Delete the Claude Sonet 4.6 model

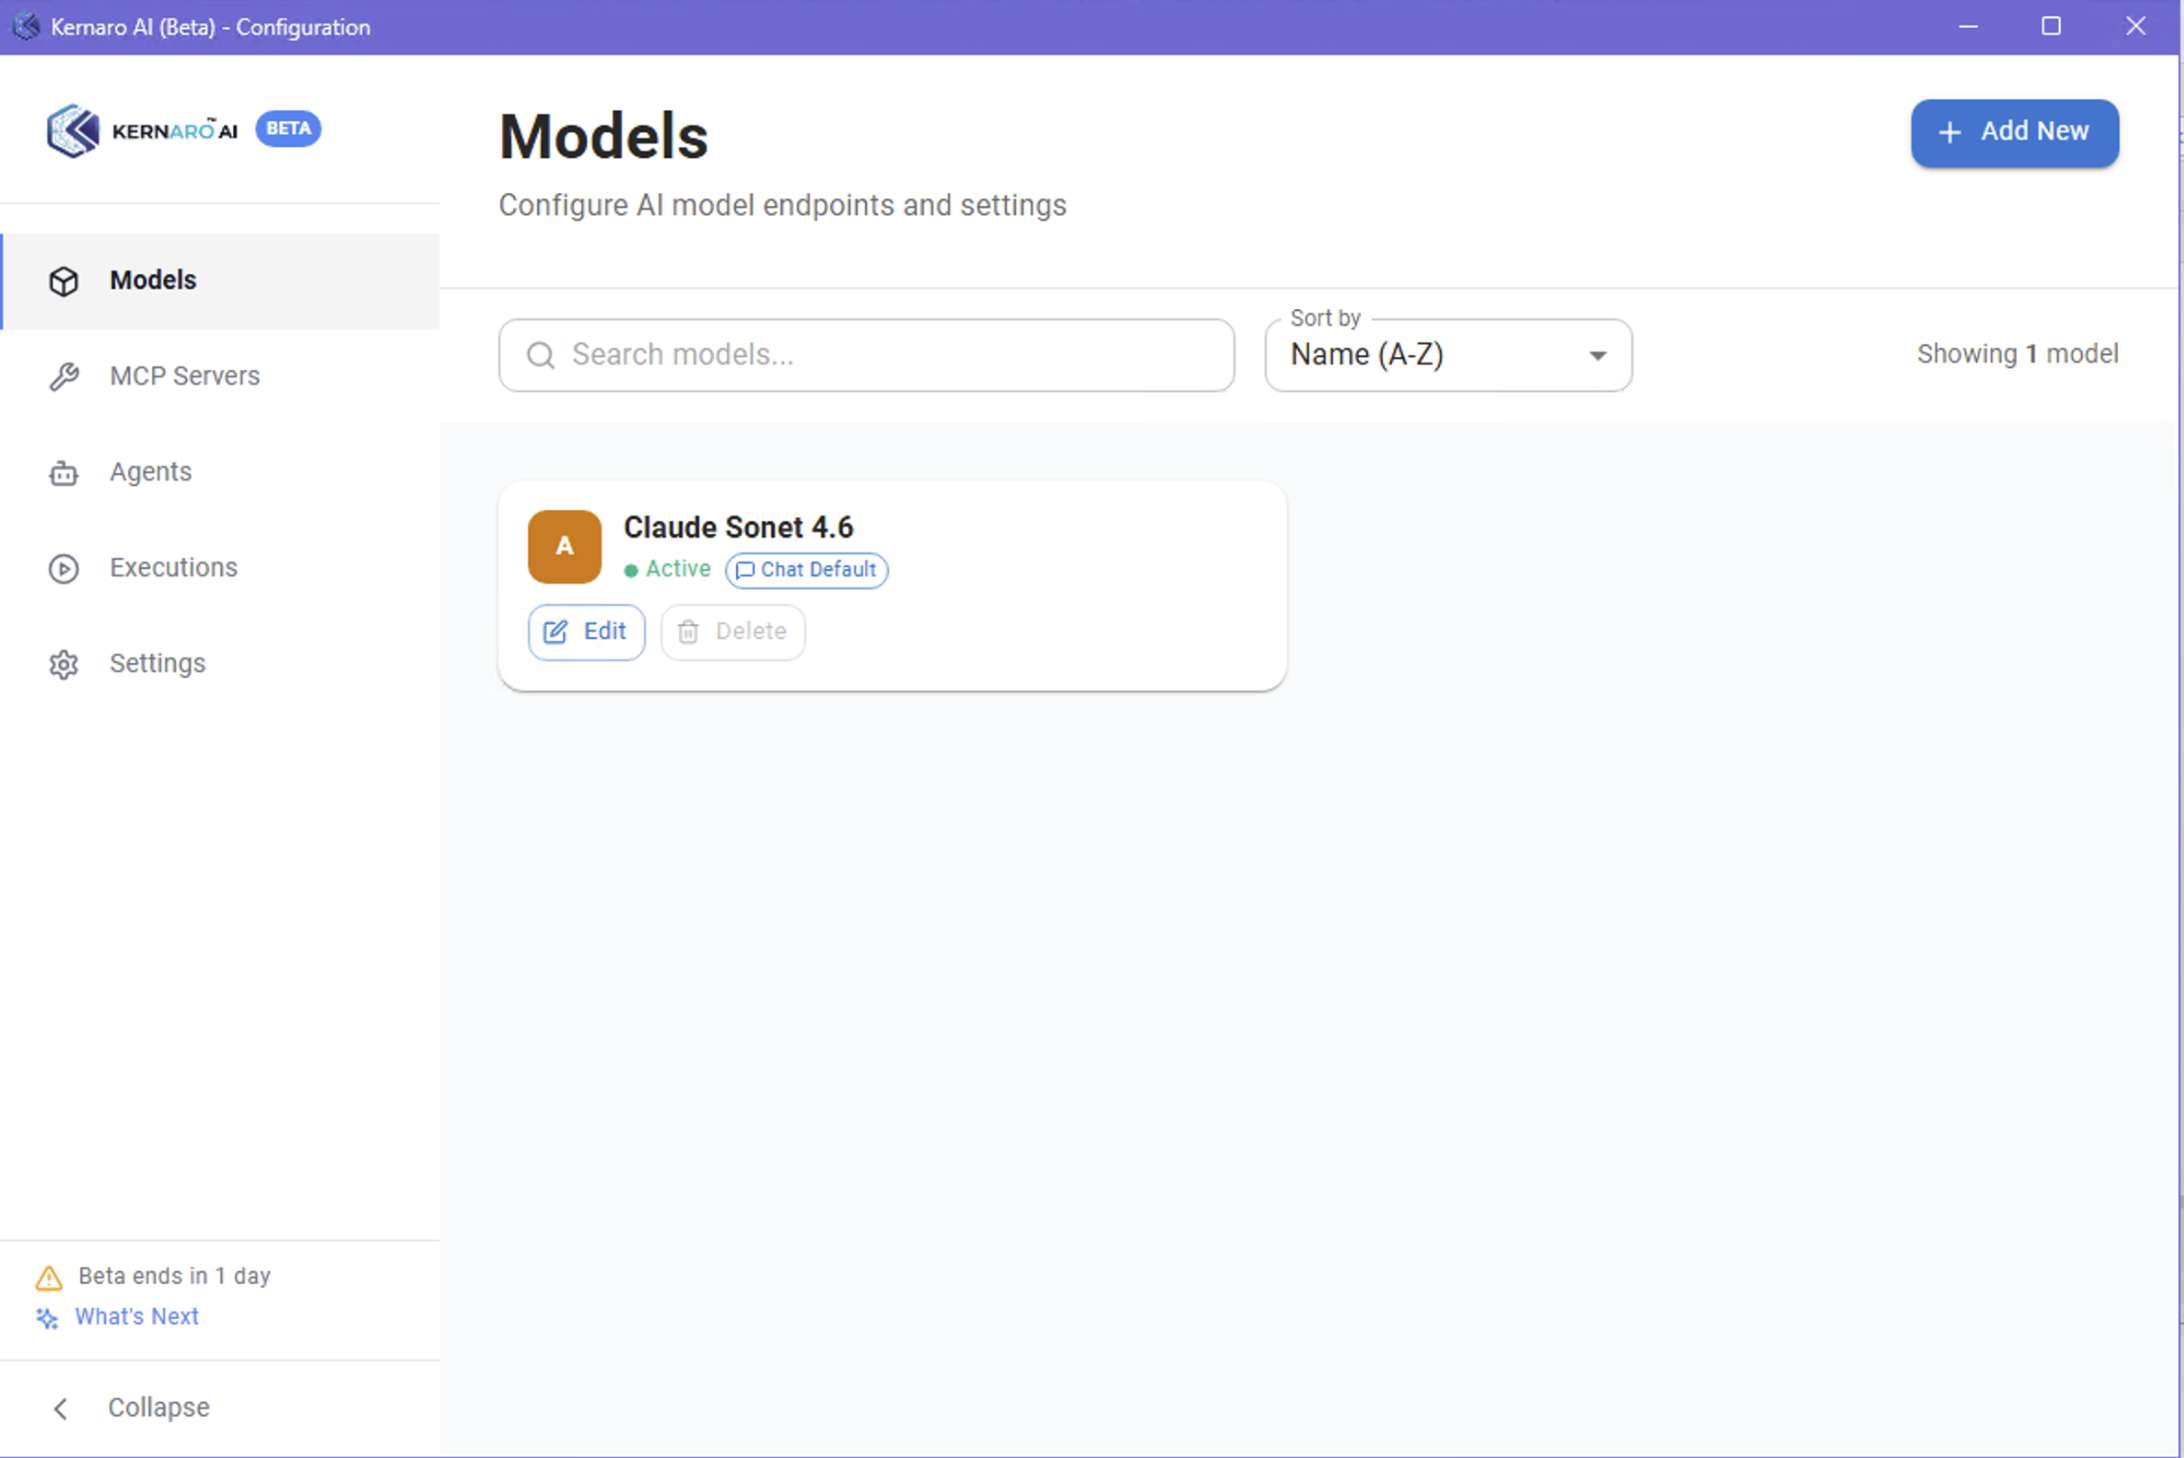click(x=733, y=632)
